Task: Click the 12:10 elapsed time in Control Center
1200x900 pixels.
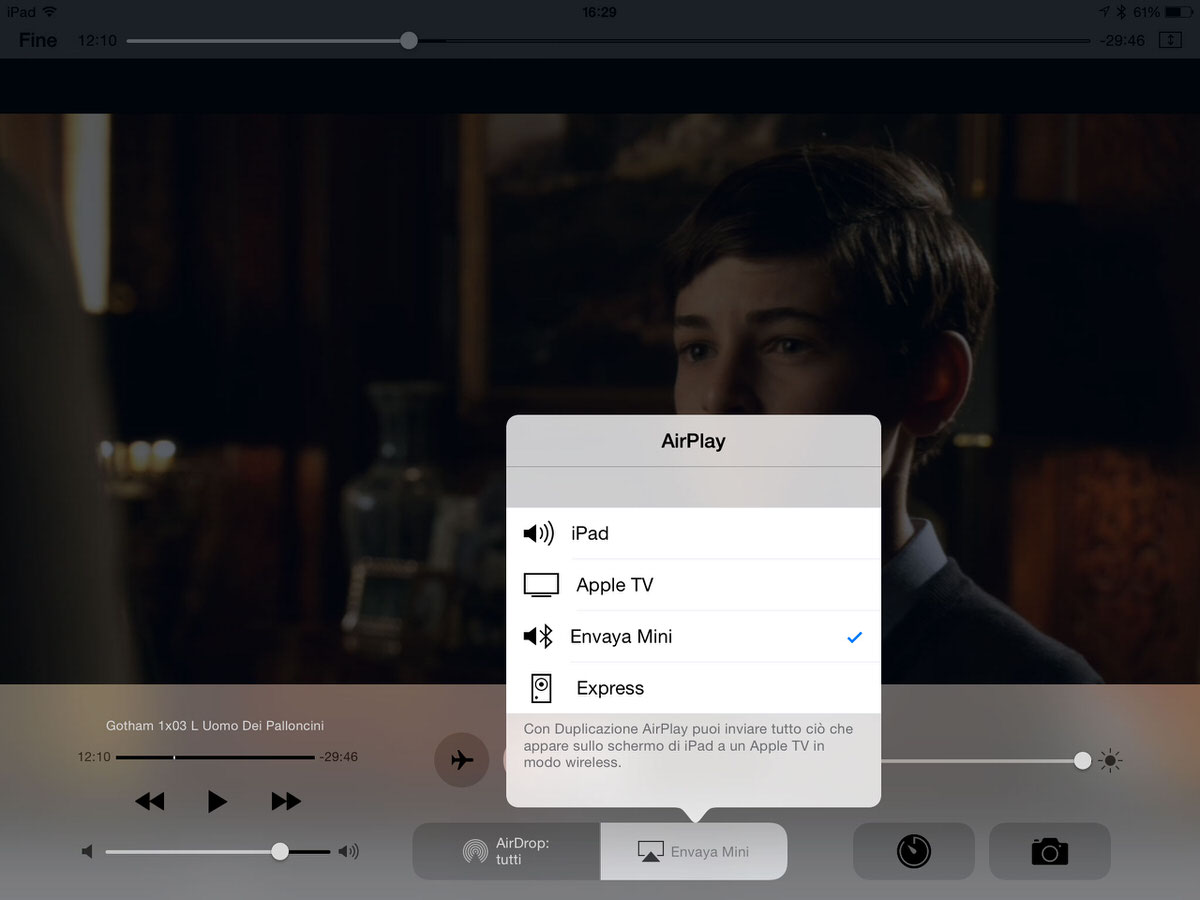Action: [x=94, y=757]
